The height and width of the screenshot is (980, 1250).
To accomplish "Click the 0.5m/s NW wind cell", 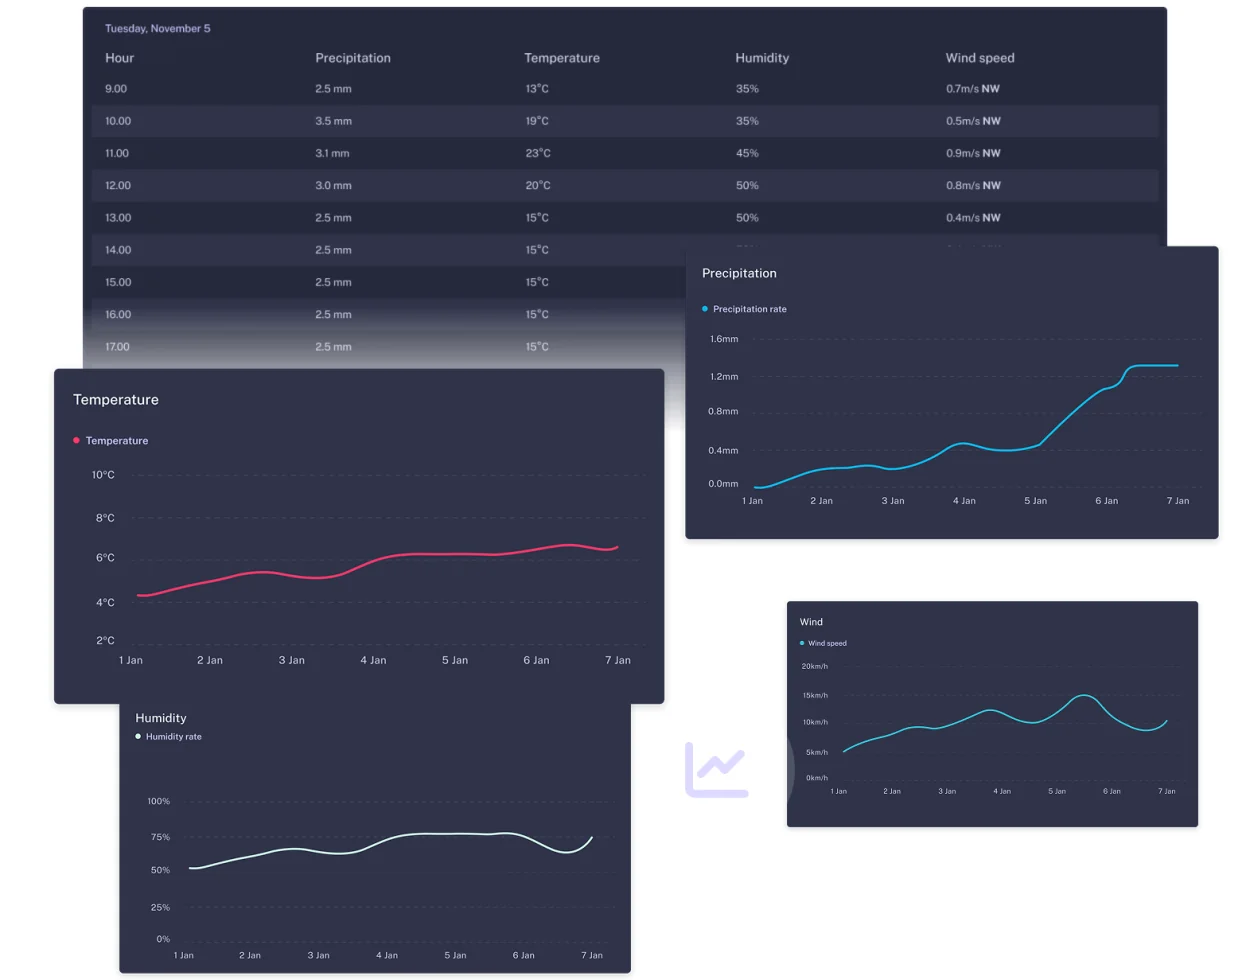I will coord(973,121).
